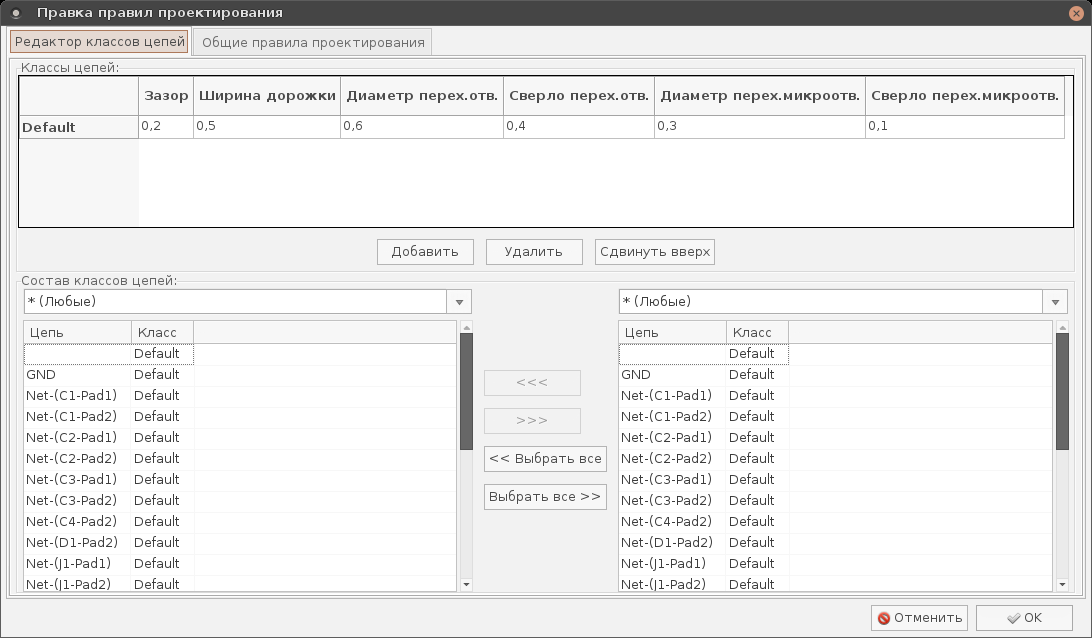Select Net-(C2-Pad1) in left list
This screenshot has width=1092, height=638.
[240, 437]
